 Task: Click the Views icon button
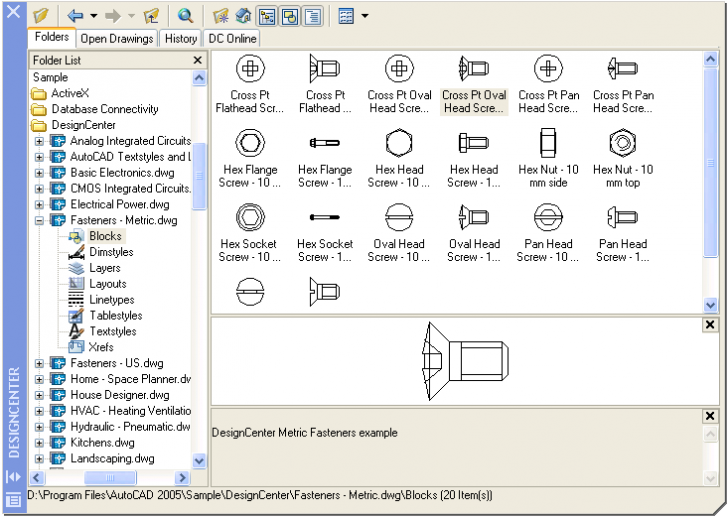tap(346, 16)
